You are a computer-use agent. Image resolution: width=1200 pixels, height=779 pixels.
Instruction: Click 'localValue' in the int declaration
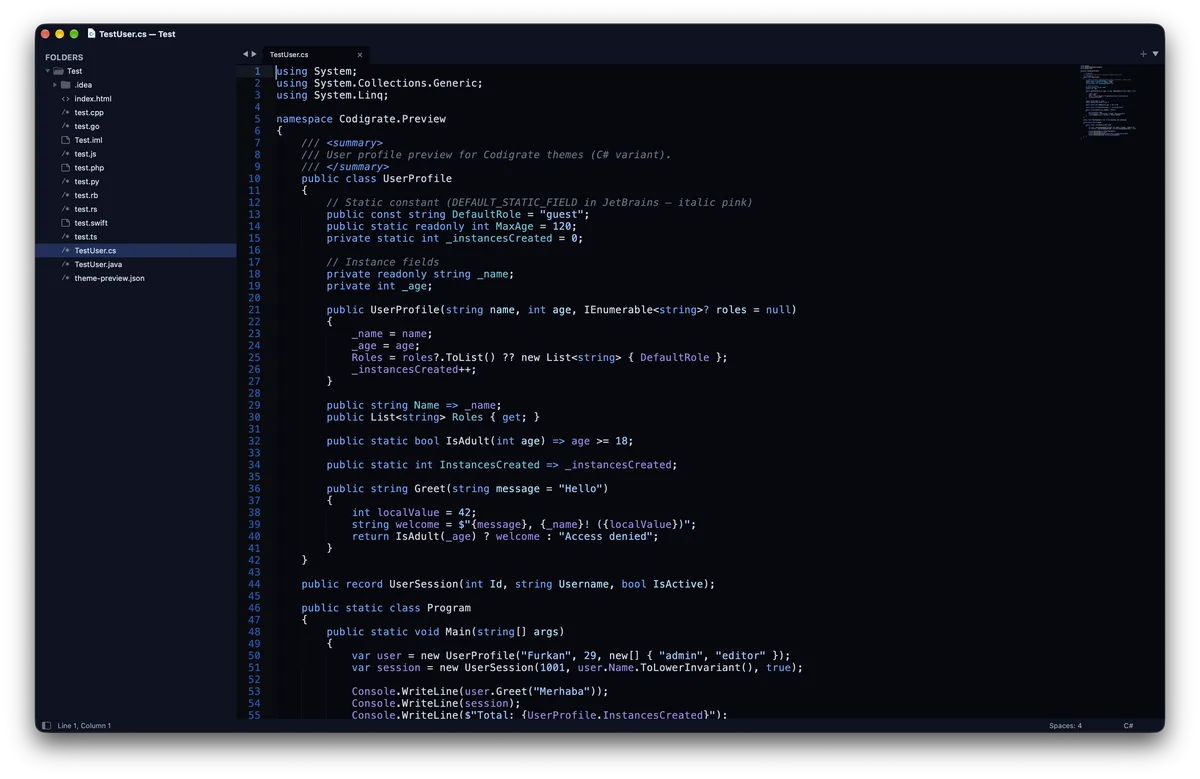click(x=408, y=513)
